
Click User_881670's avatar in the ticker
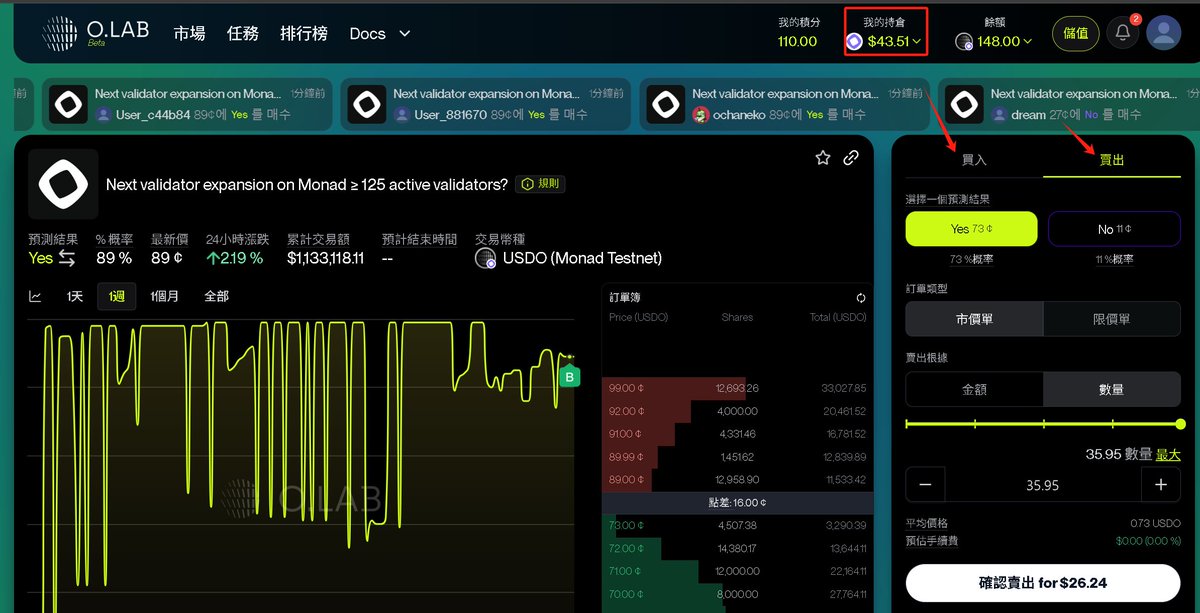pyautogui.click(x=402, y=115)
